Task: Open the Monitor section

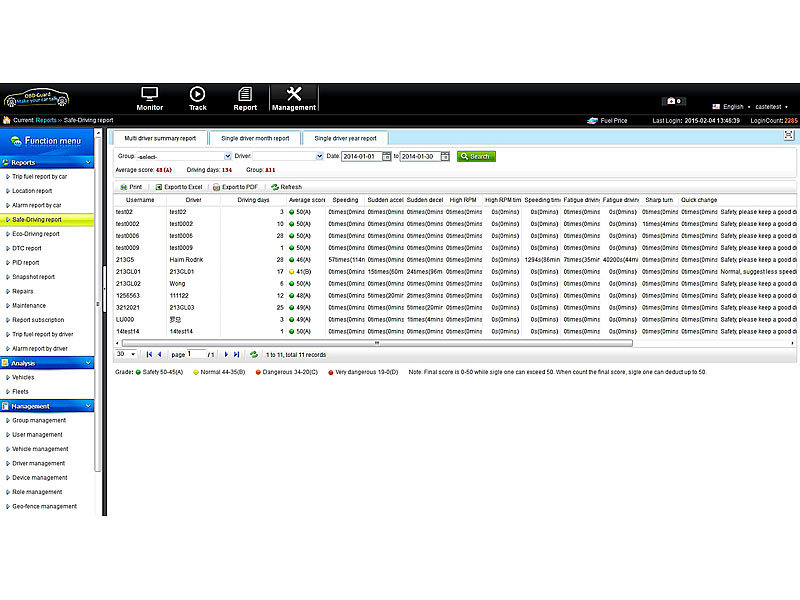Action: [149, 99]
